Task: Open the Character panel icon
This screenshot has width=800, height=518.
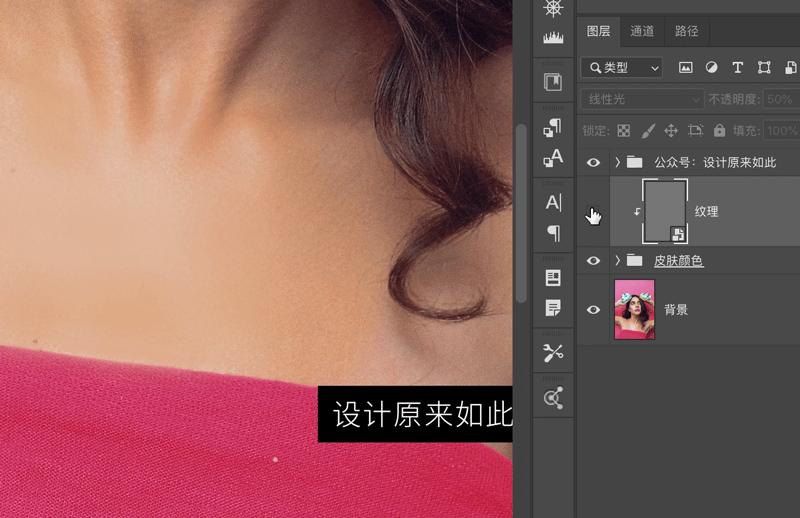Action: pos(553,202)
